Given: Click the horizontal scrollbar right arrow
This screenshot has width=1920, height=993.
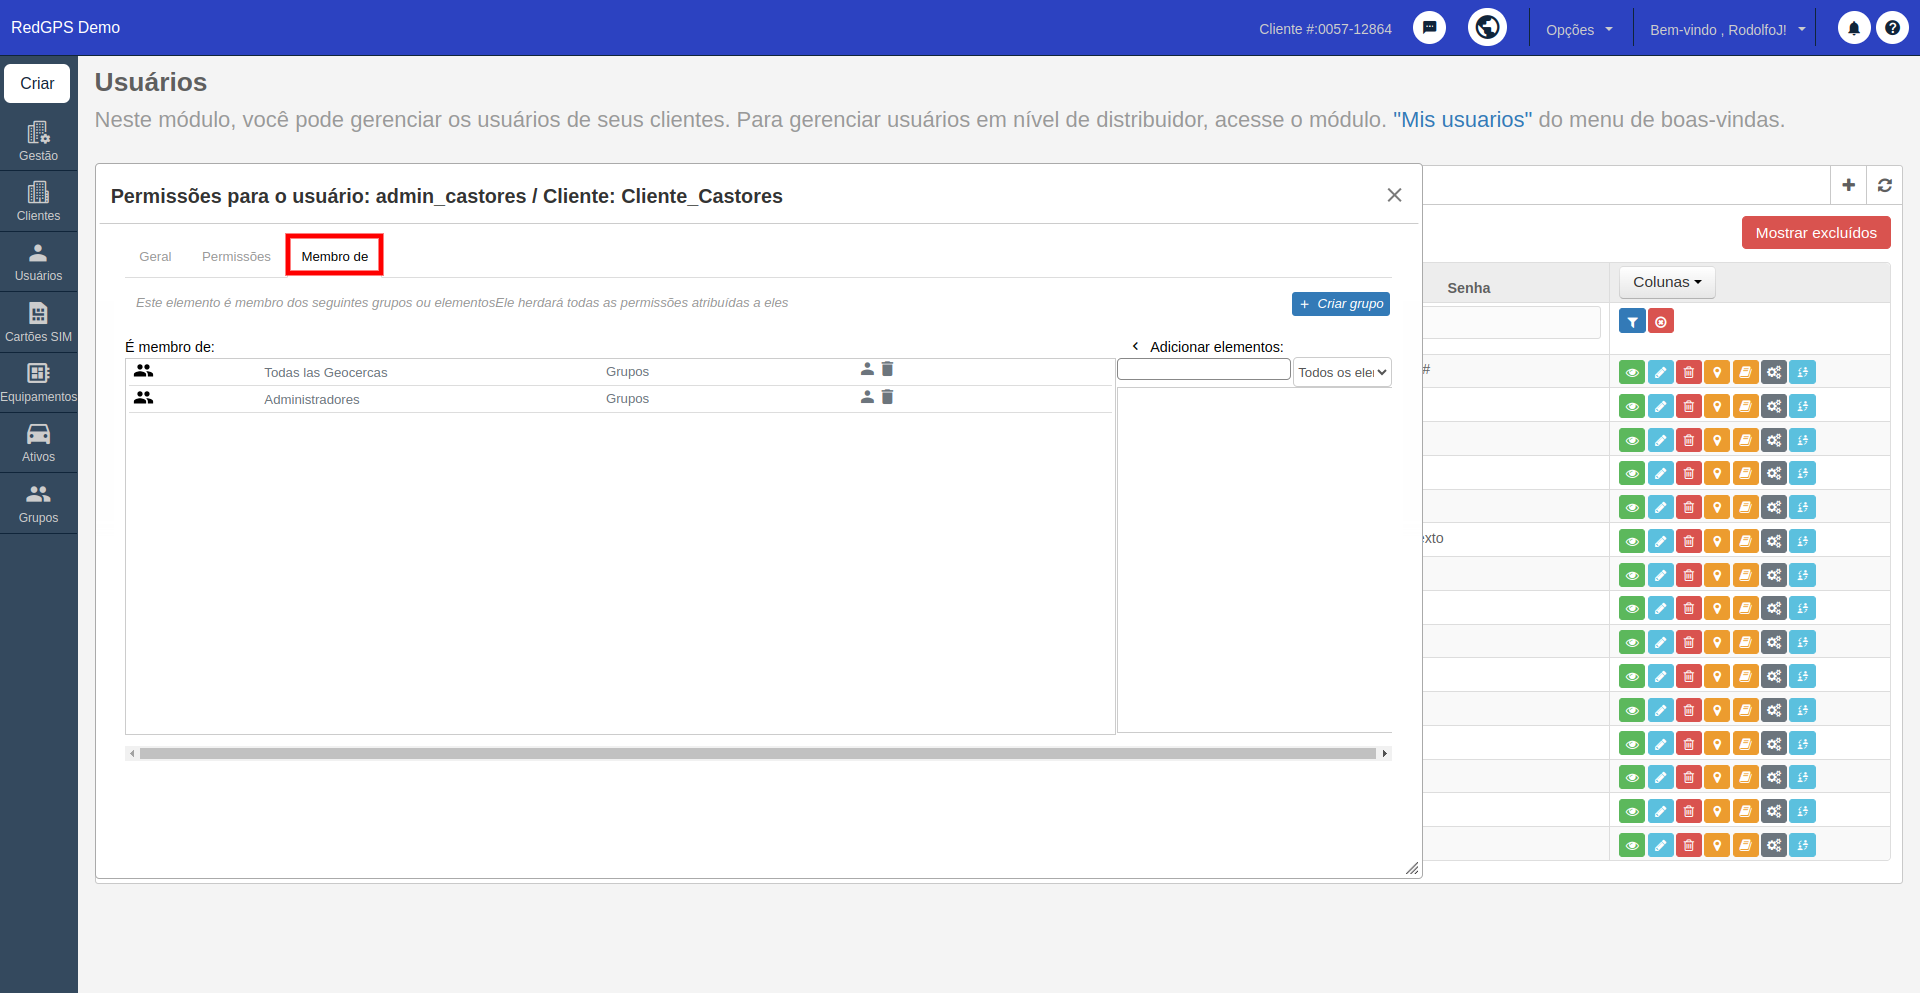Looking at the screenshot, I should pyautogui.click(x=1385, y=753).
